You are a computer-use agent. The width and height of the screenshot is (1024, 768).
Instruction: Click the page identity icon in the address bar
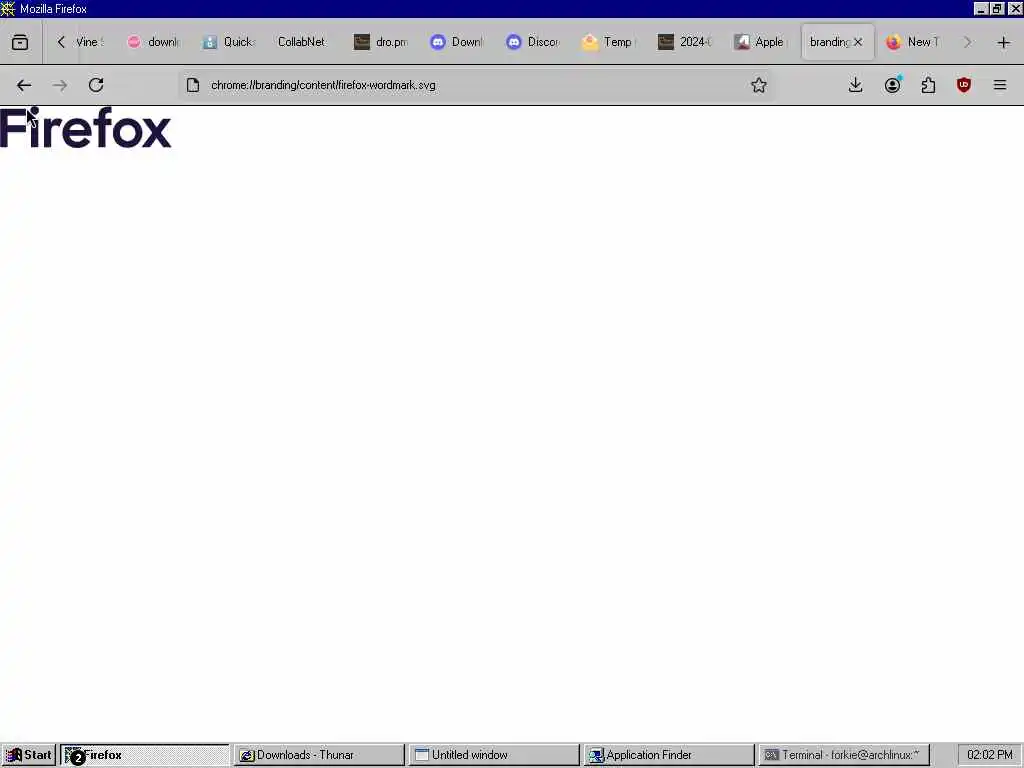[x=193, y=85]
